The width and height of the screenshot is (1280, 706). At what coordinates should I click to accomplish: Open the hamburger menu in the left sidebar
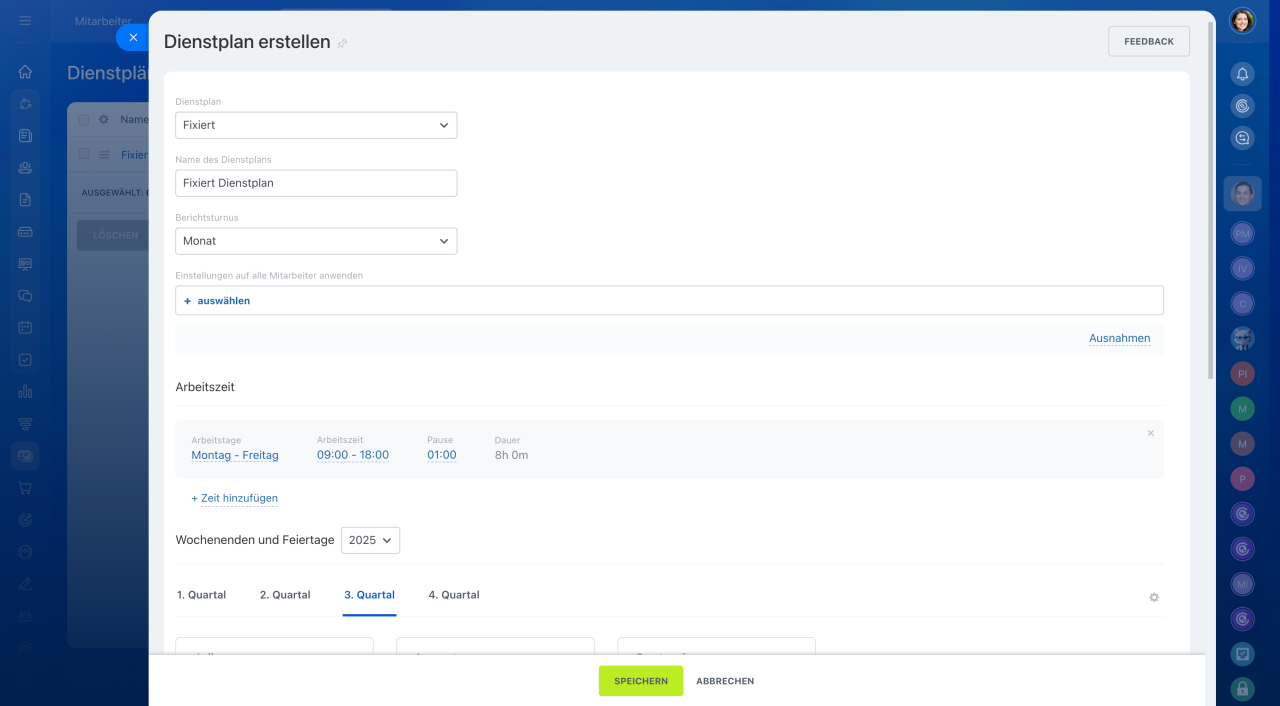click(x=25, y=21)
